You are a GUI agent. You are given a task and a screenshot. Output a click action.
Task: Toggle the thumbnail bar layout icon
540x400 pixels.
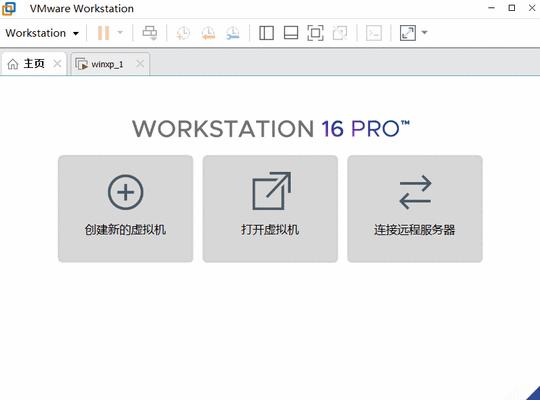point(291,33)
